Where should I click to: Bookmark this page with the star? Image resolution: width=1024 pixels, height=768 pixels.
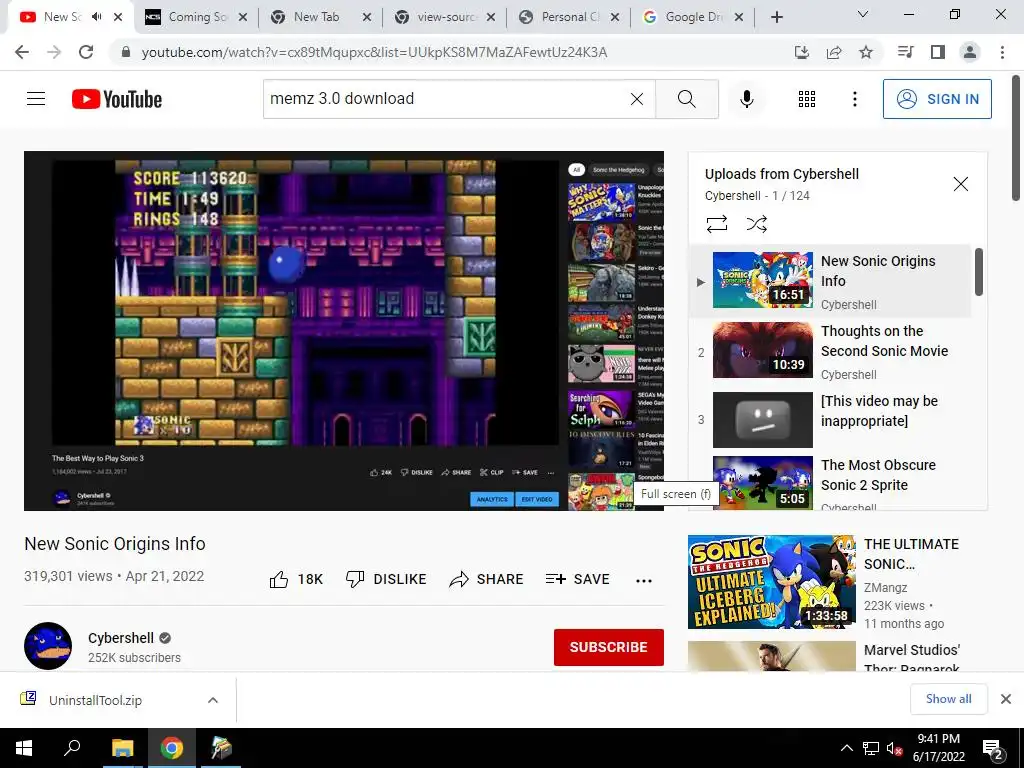(866, 52)
